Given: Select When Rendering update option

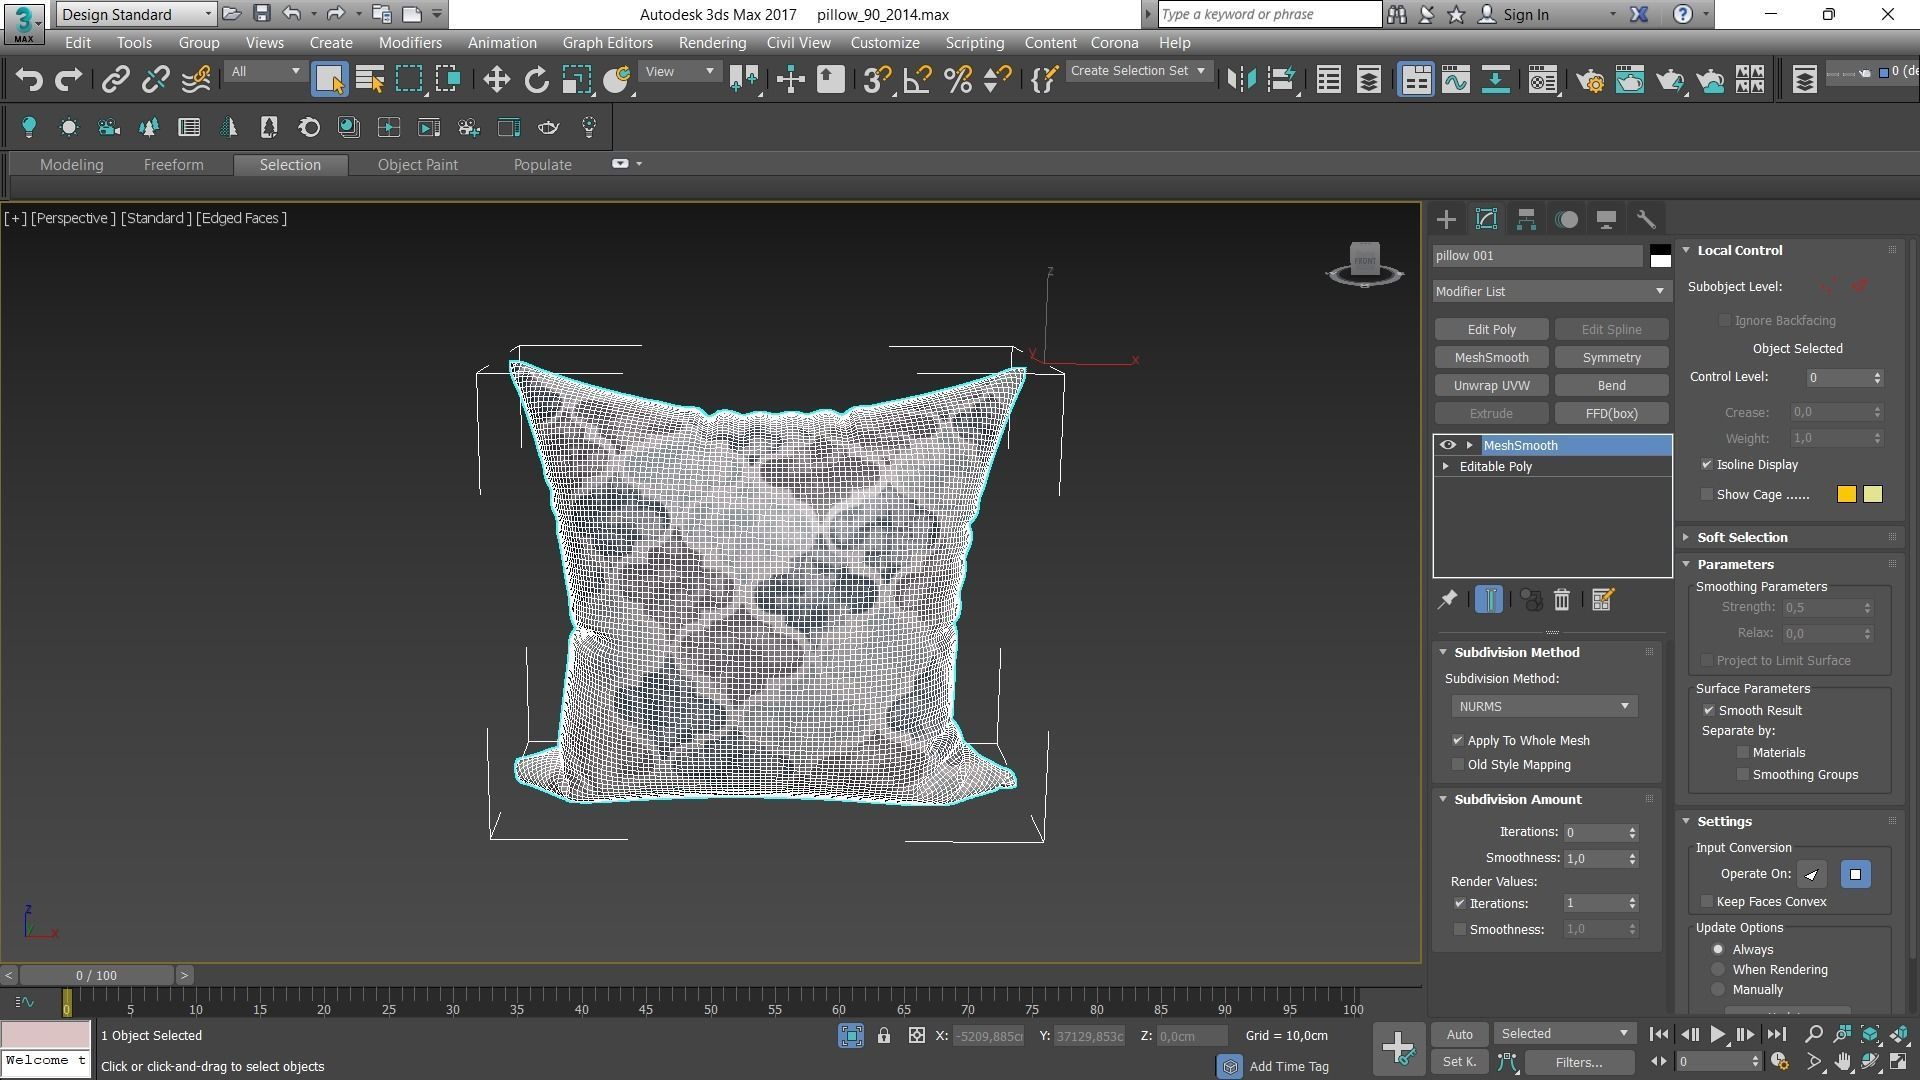Looking at the screenshot, I should tap(1718, 970).
